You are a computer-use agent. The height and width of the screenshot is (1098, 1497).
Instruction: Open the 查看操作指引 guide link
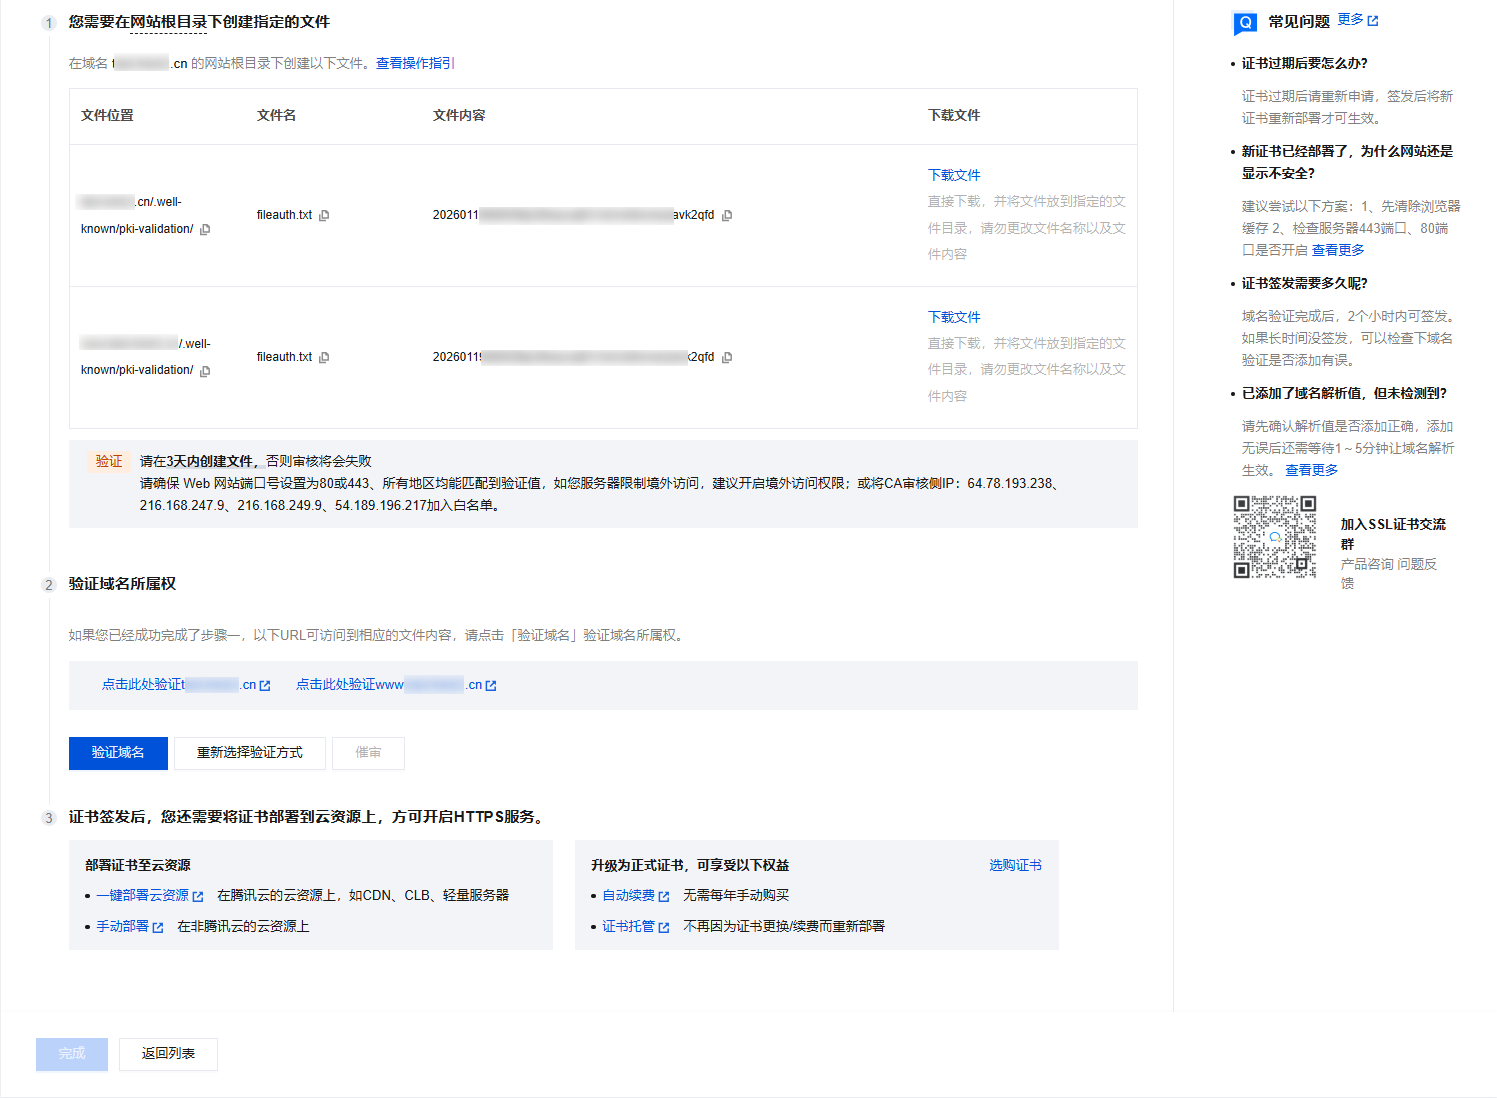[415, 63]
